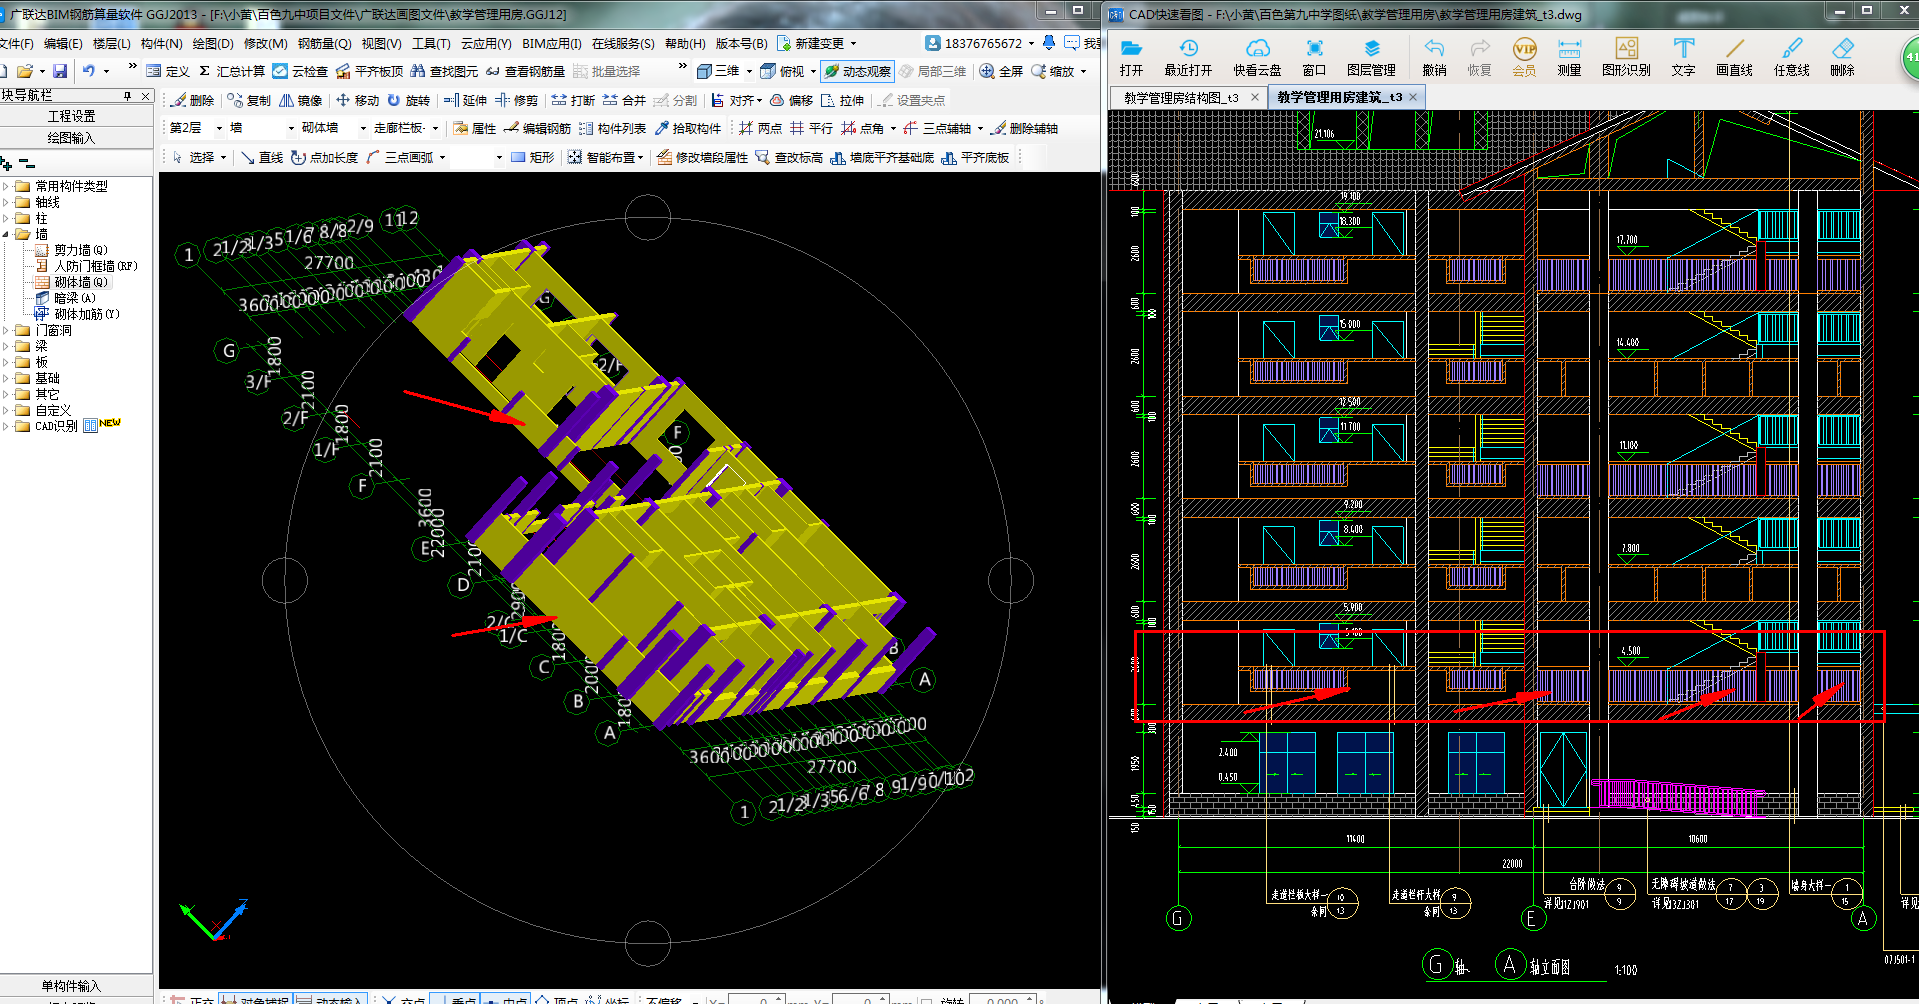Open 构件列表 component list
Screen dimensions: 1919x1004
[x=612, y=128]
